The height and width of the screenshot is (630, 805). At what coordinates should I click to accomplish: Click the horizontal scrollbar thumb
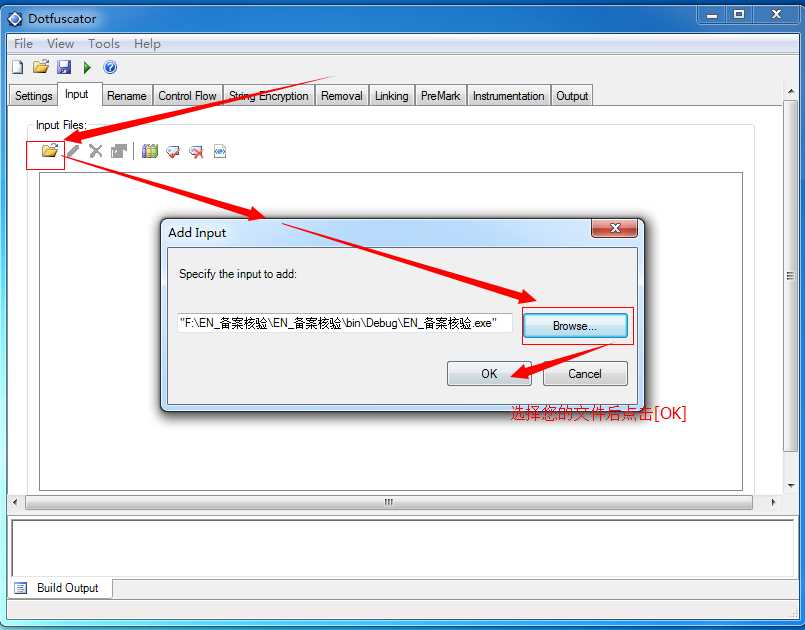[389, 502]
